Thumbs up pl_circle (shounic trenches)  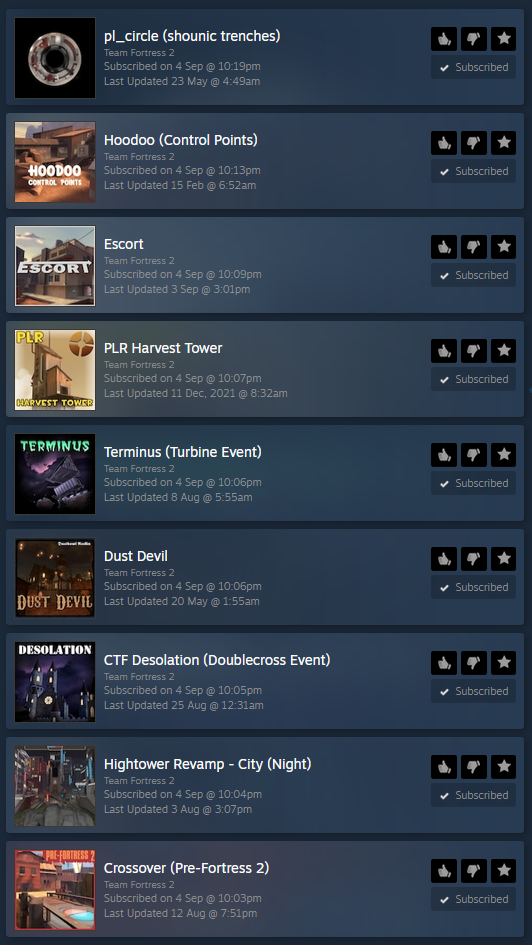tap(444, 39)
